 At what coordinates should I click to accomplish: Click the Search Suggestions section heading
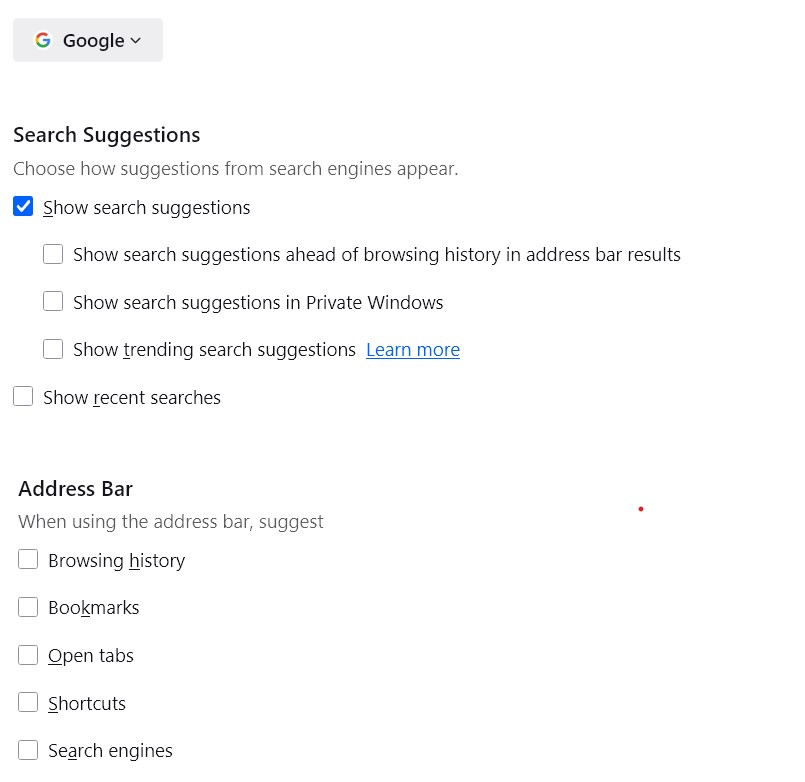pos(107,135)
